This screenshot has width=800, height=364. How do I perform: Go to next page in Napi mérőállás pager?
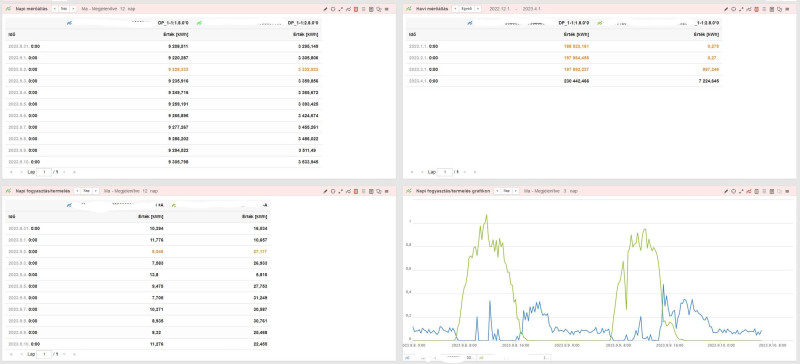65,172
